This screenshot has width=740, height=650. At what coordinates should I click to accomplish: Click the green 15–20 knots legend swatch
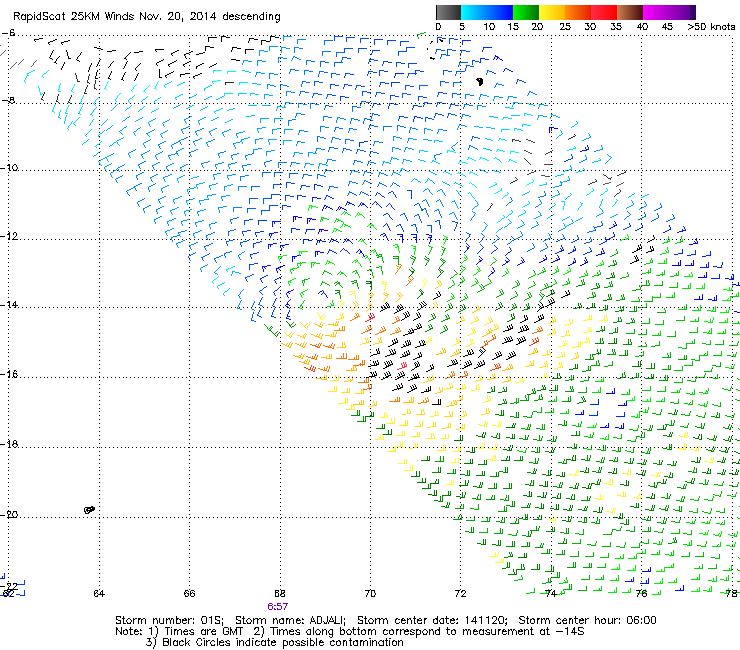526,12
